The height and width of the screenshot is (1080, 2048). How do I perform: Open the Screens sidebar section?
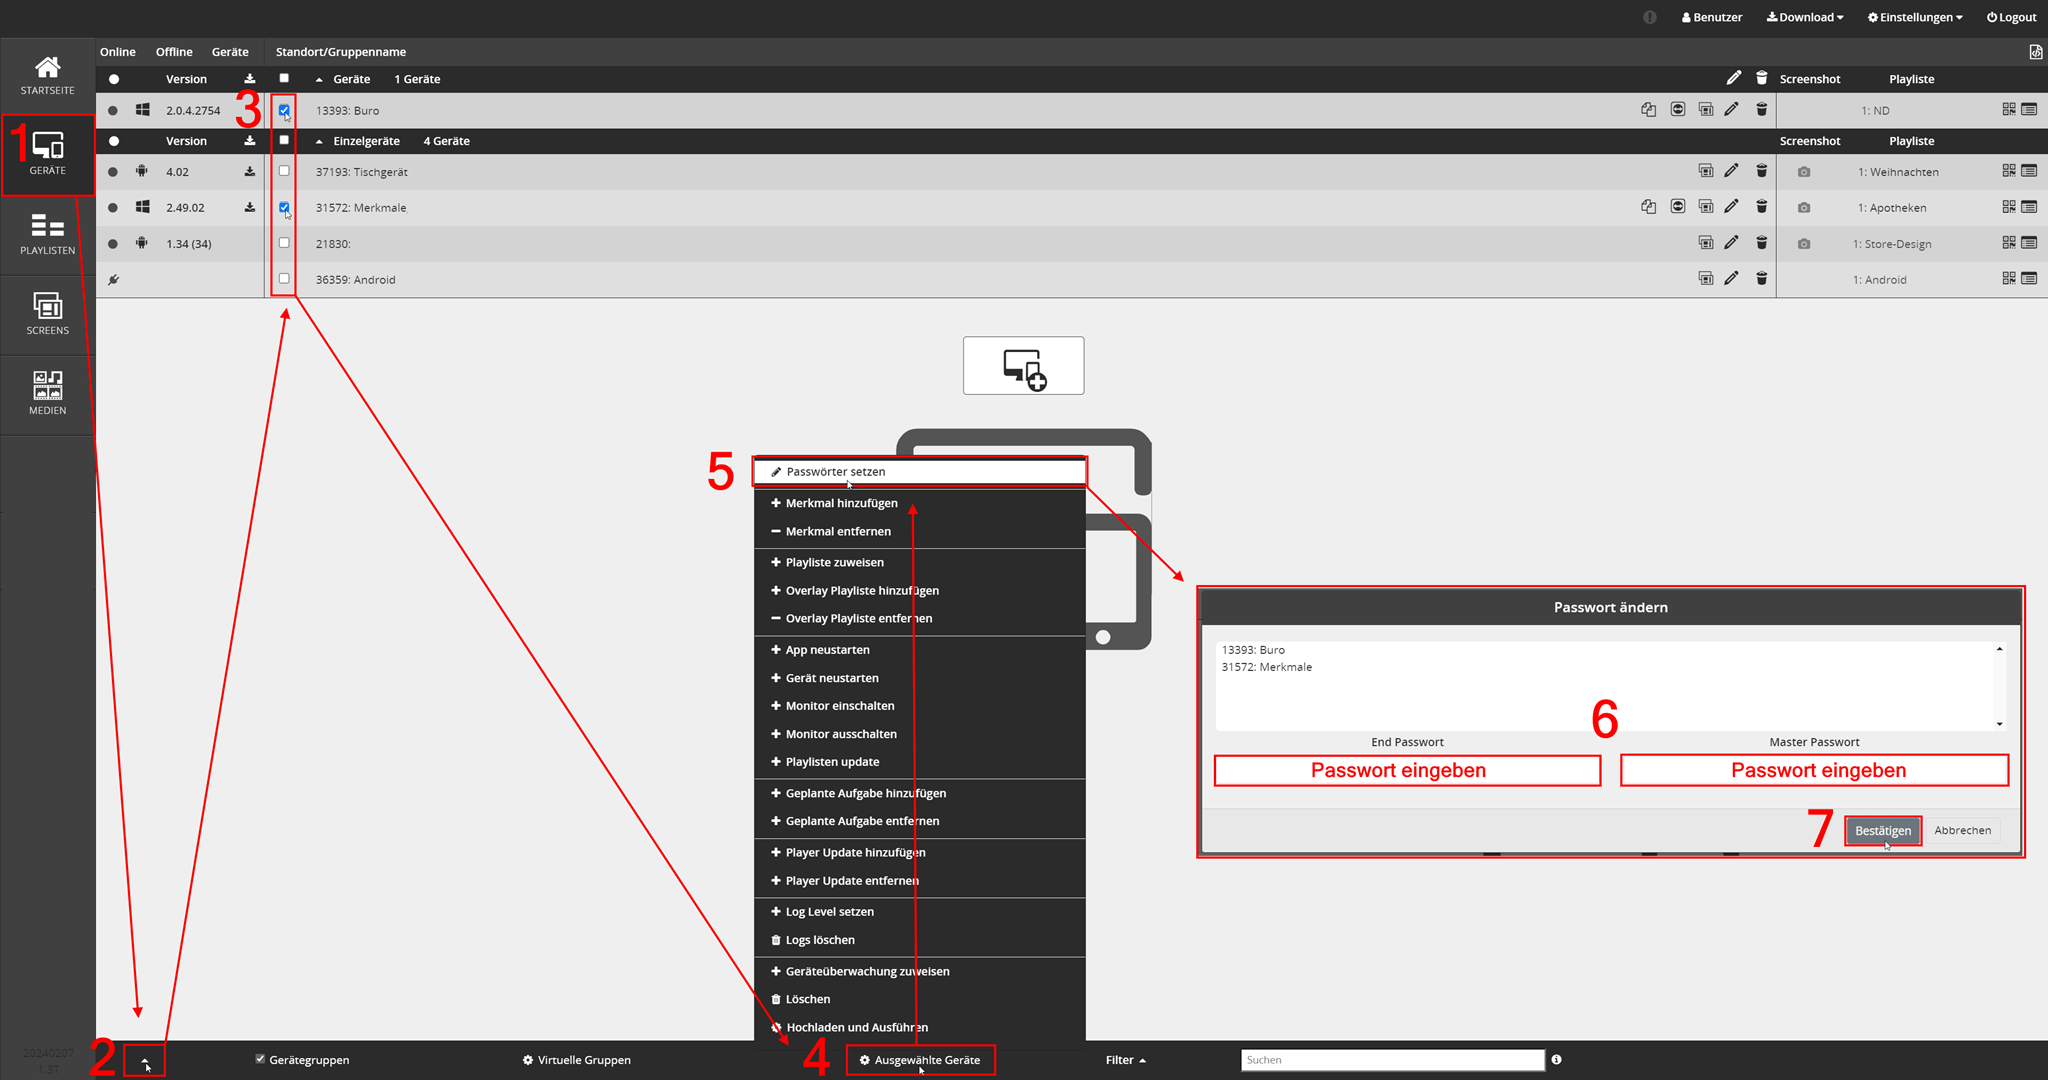coord(47,314)
